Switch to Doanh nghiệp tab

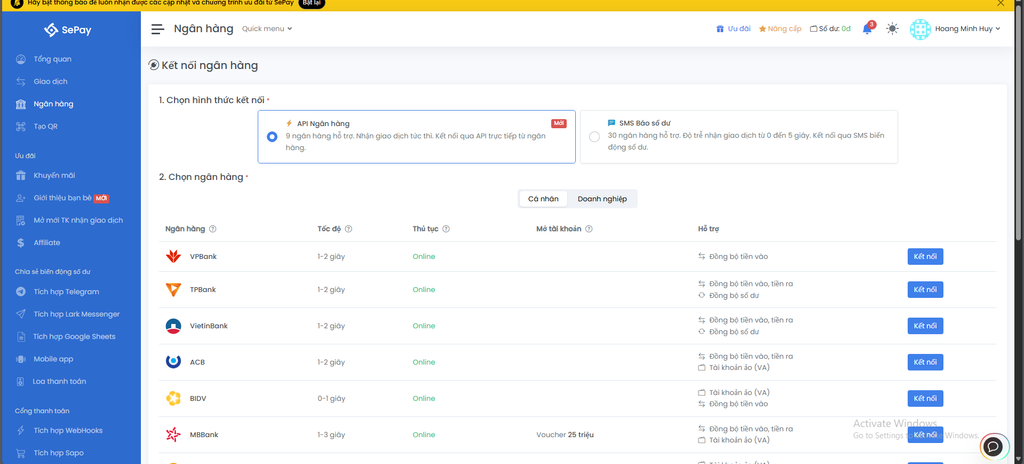(602, 199)
